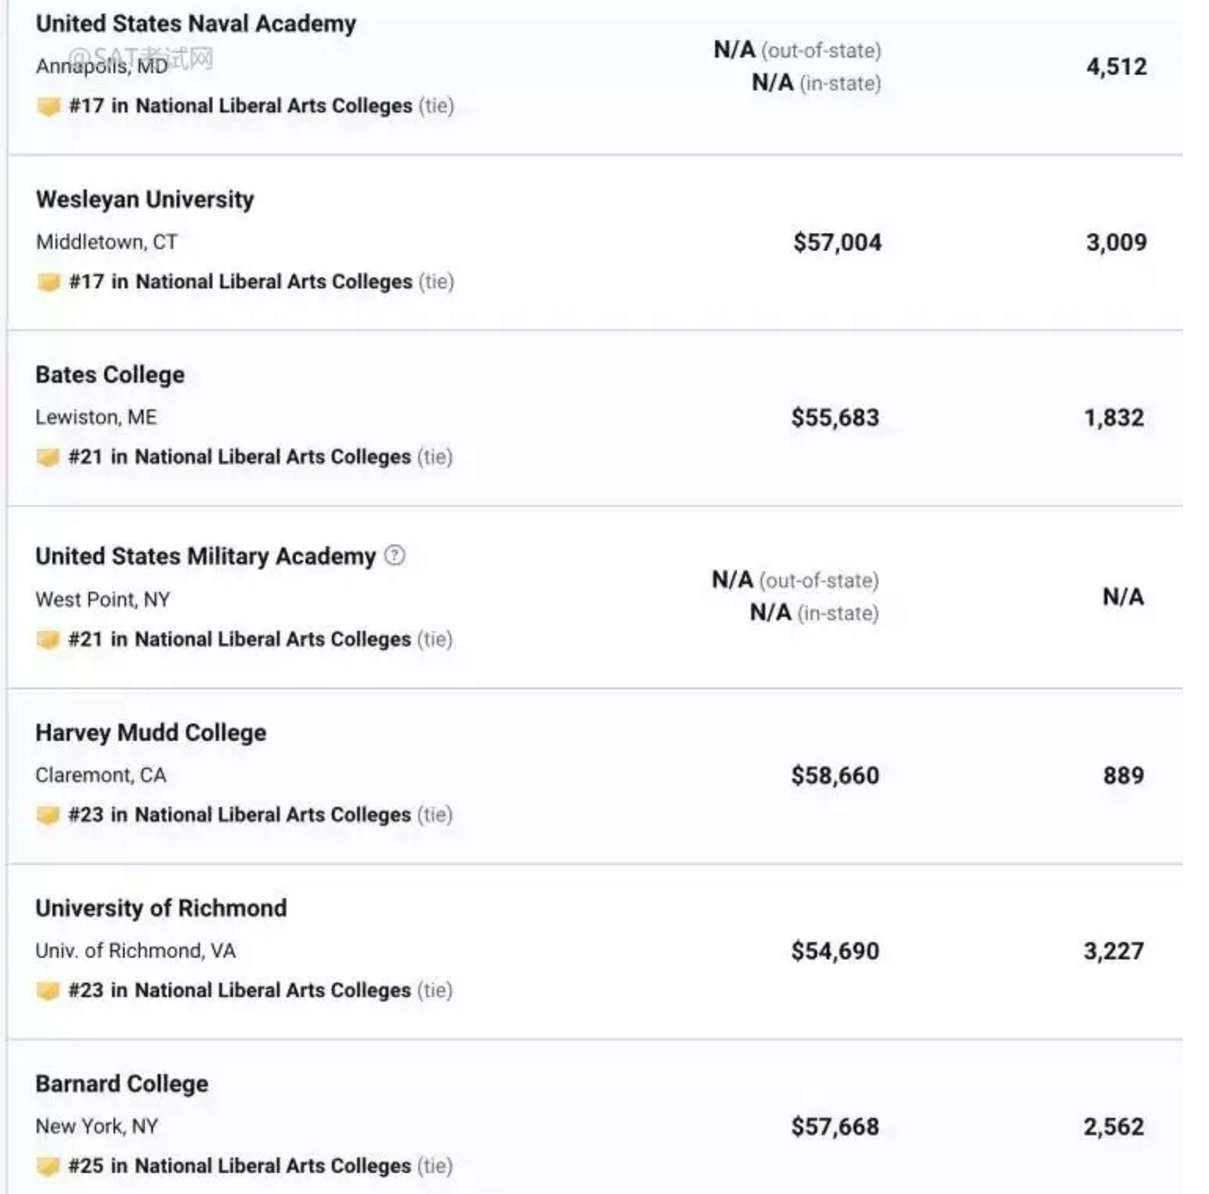
Task: Click the badge icon under Barnard College
Action: click(47, 1166)
